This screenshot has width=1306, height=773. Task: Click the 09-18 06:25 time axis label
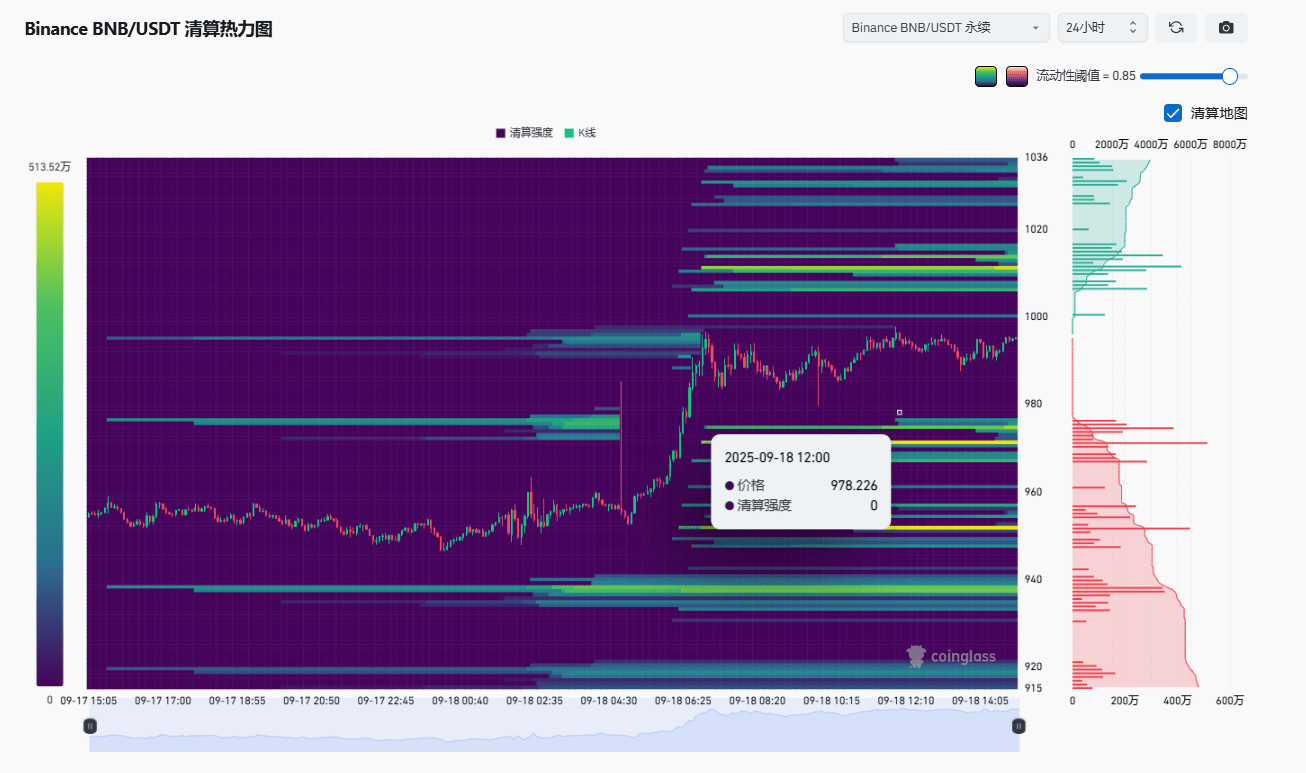pyautogui.click(x=683, y=701)
